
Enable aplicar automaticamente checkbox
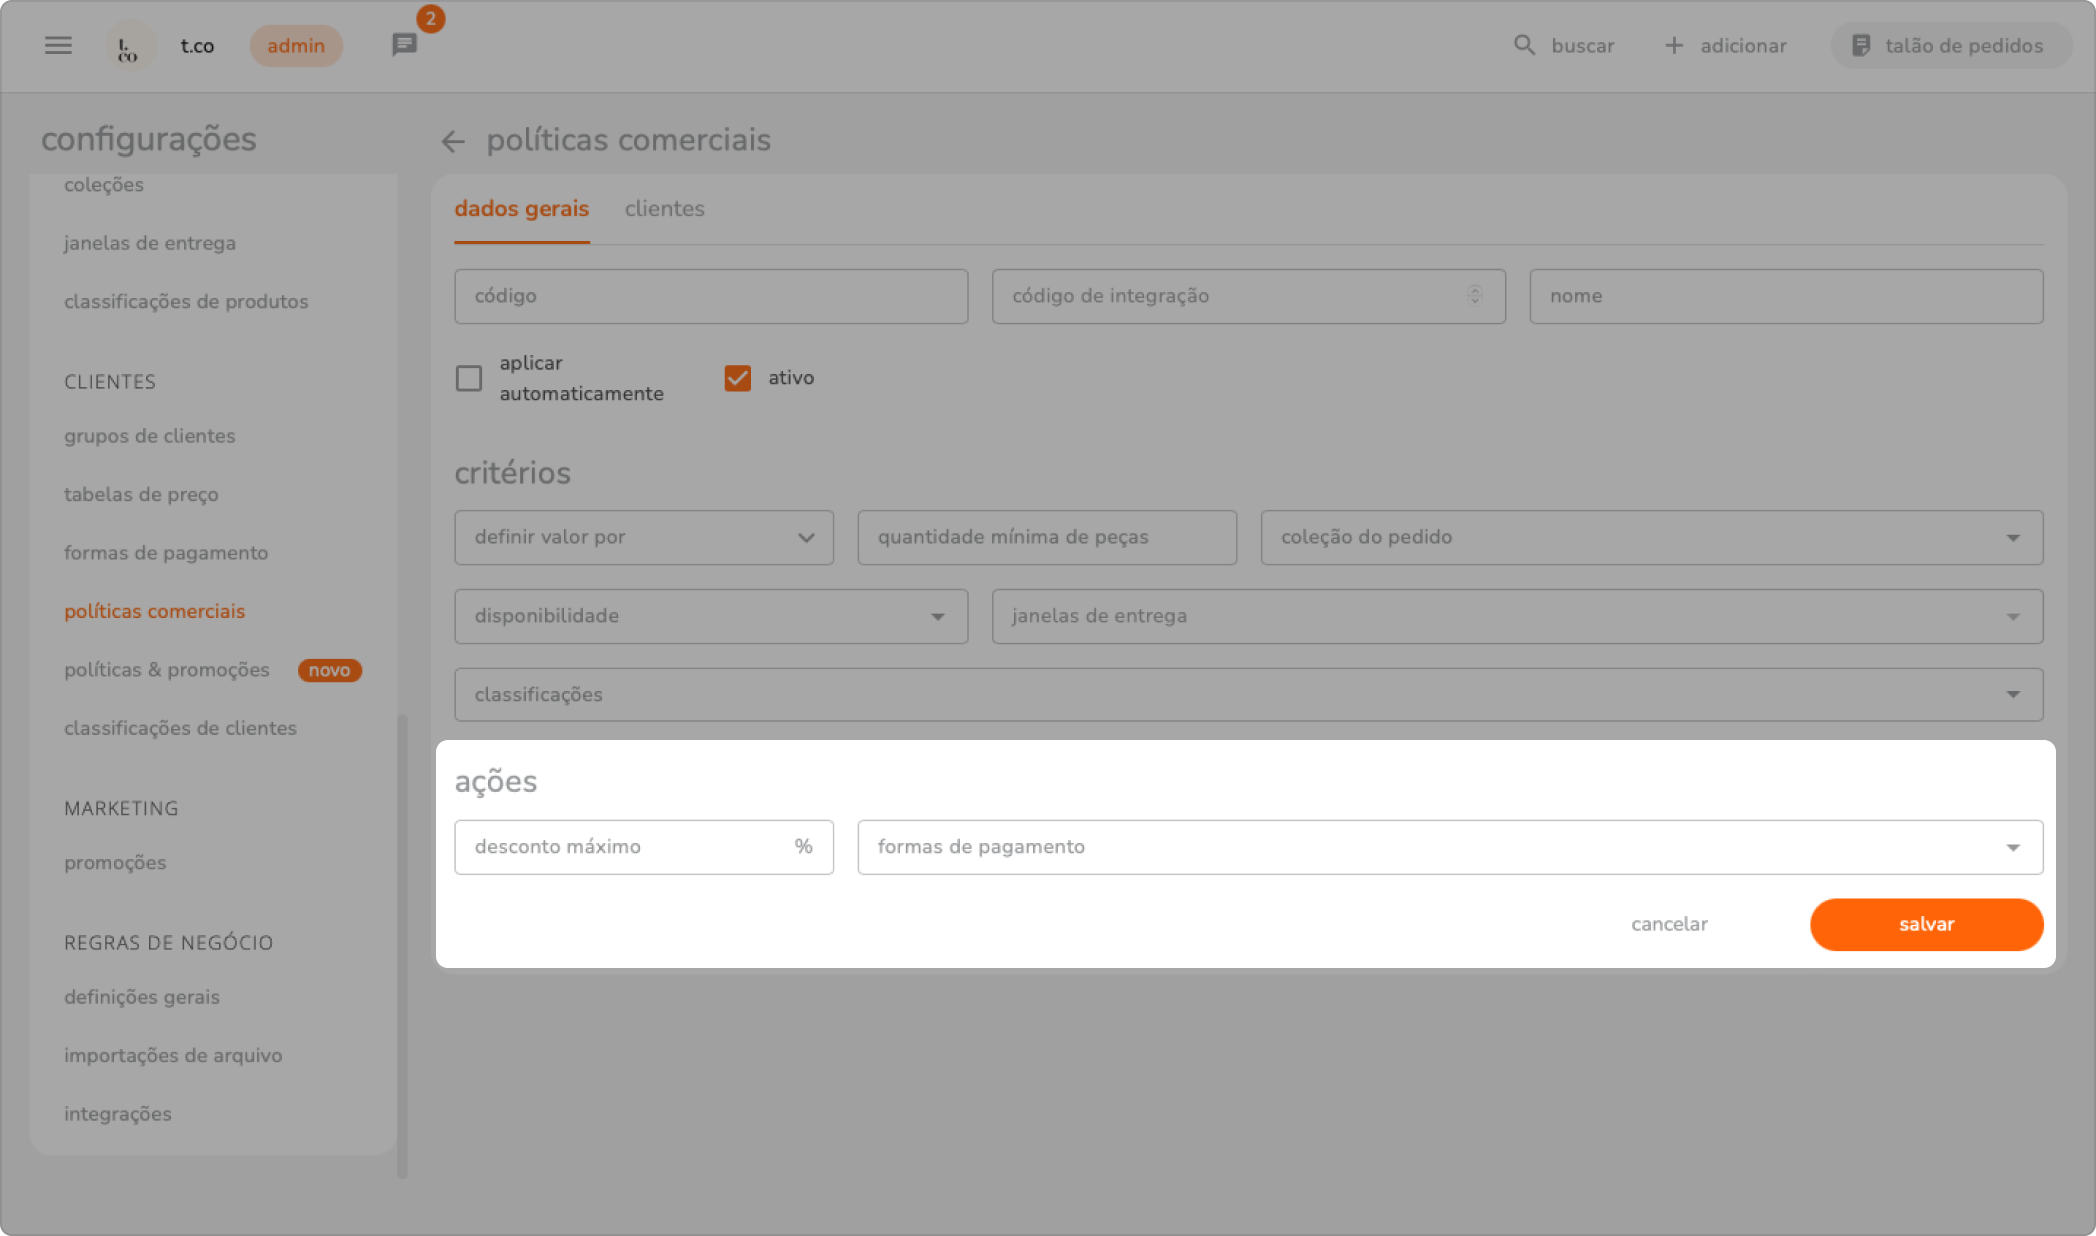tap(469, 378)
